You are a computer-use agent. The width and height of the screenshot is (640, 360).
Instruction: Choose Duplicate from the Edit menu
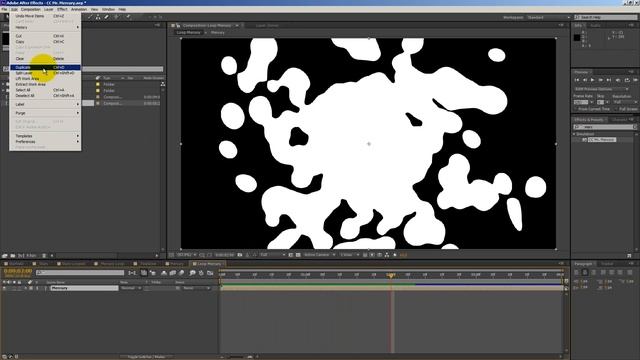coord(45,67)
